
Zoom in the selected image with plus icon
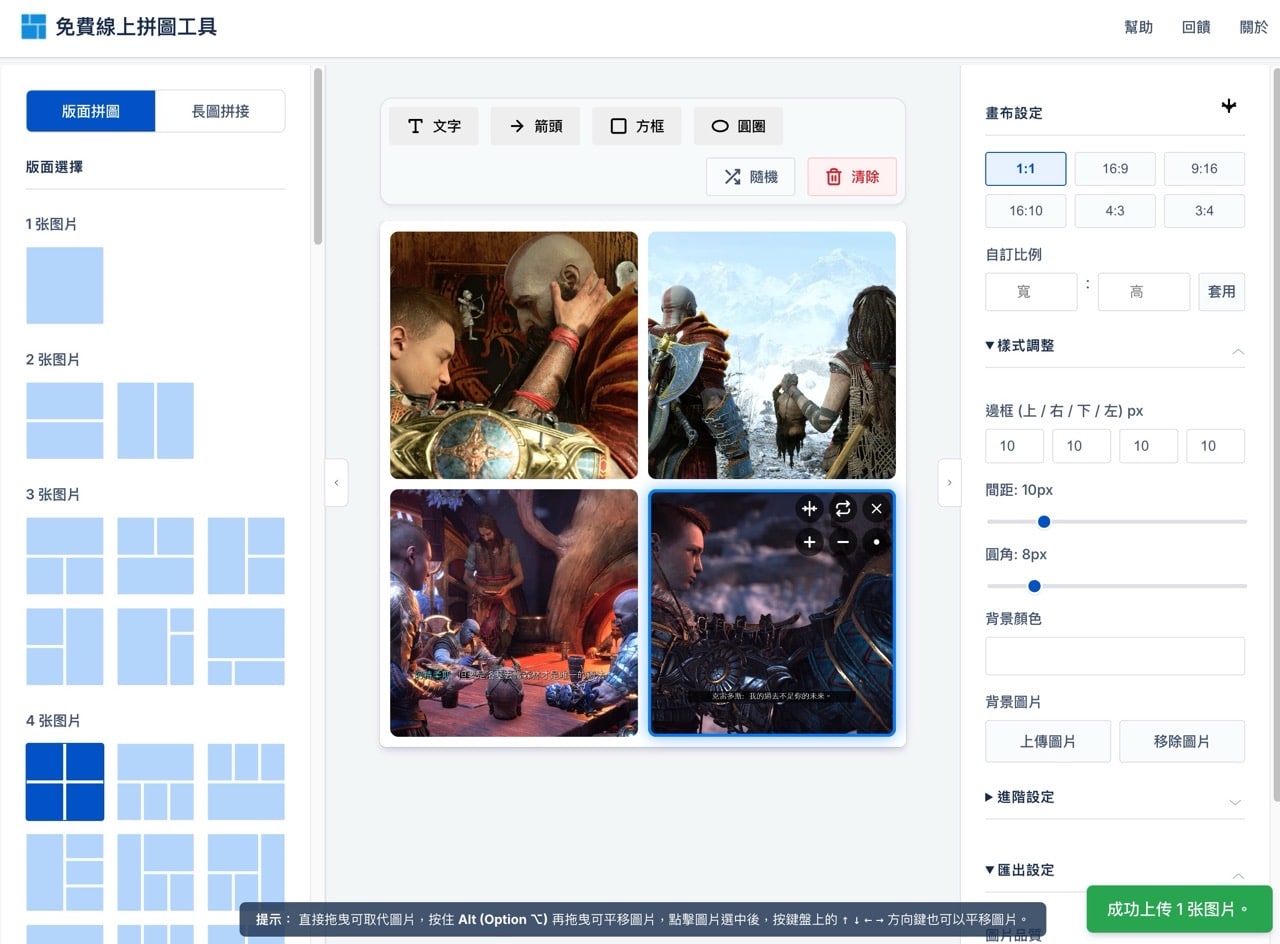809,542
